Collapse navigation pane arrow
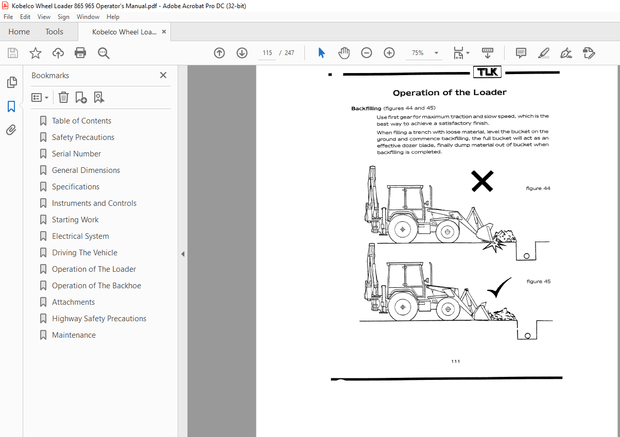Screen dimensions: 620x437 [x=183, y=254]
